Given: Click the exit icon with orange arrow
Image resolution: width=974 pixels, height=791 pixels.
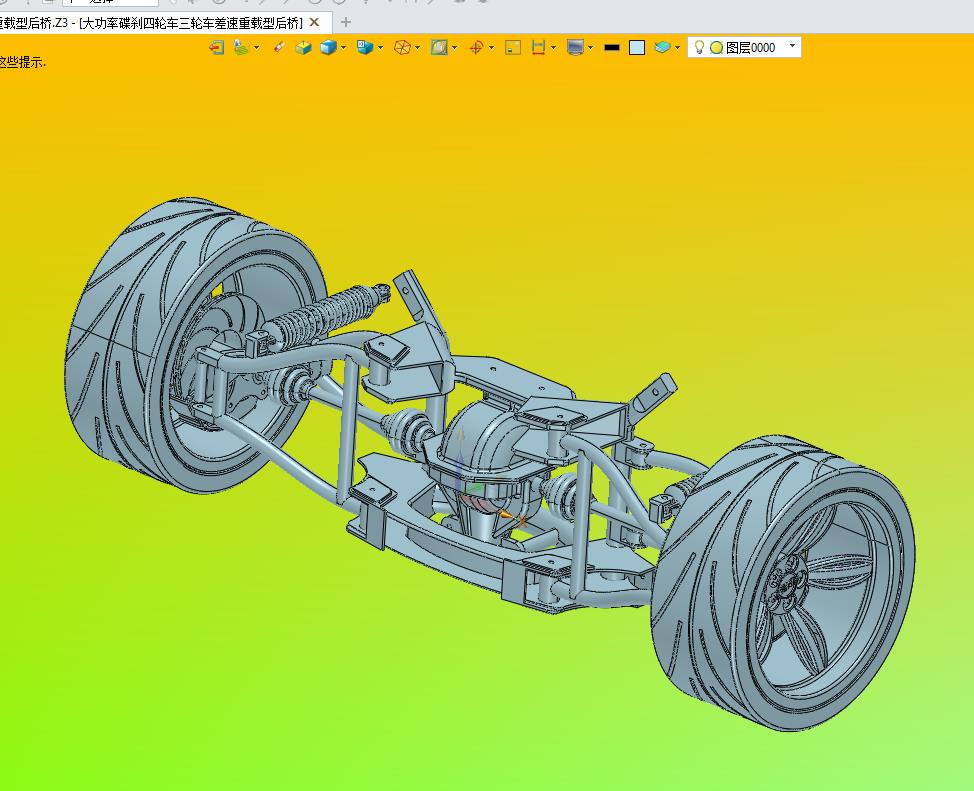Looking at the screenshot, I should click(216, 47).
